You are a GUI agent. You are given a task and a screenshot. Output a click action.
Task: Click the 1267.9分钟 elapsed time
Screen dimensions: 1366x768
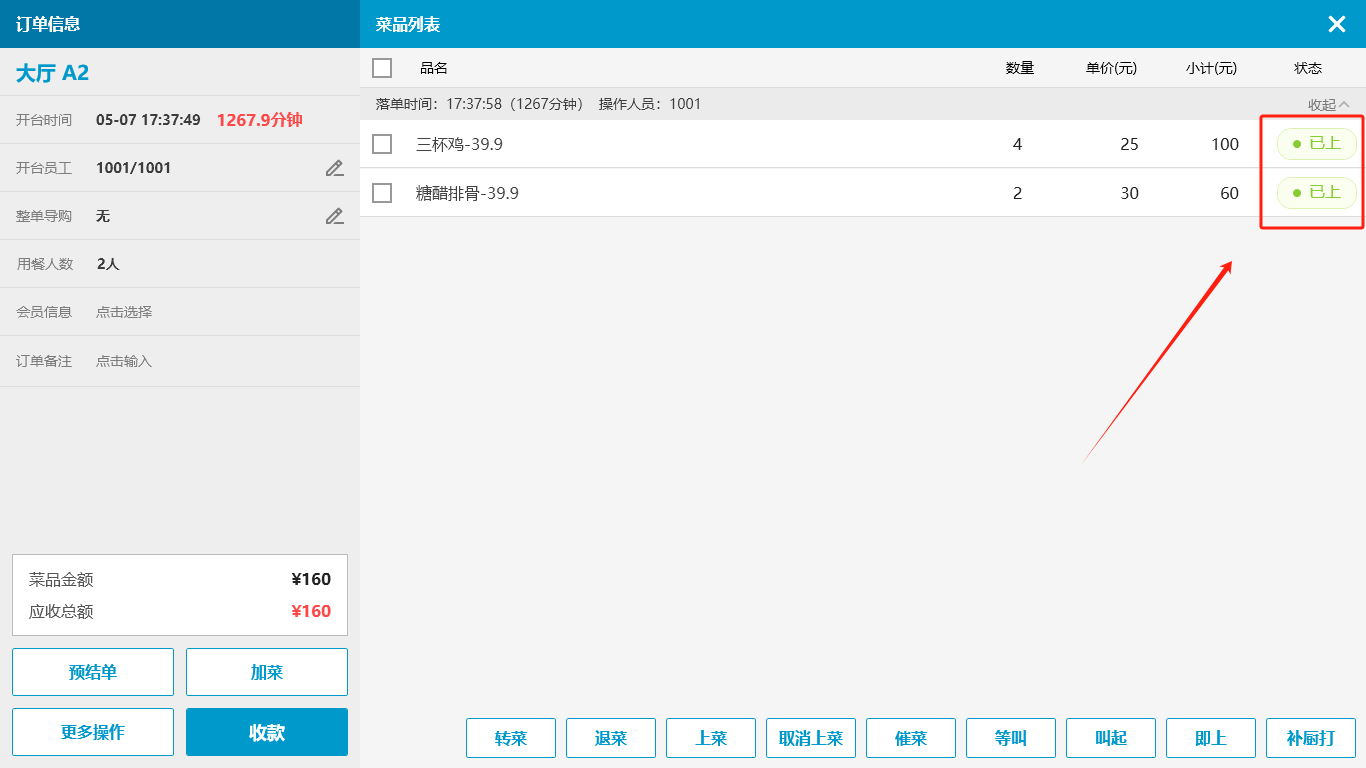pyautogui.click(x=259, y=120)
